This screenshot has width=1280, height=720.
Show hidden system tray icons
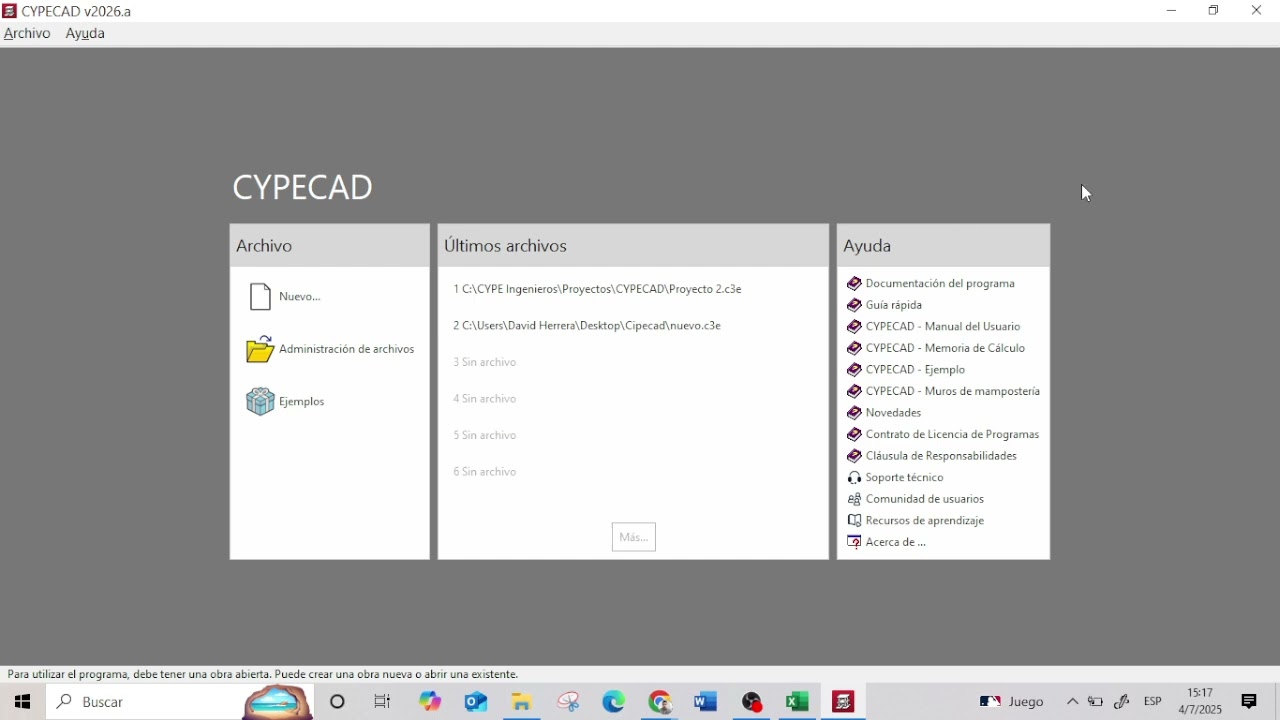pos(1074,703)
